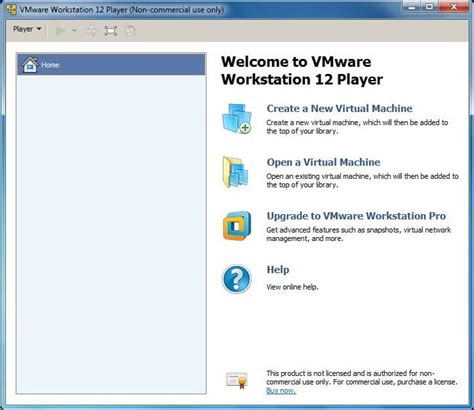Click Open a Virtual Machine link
This screenshot has width=474, height=410.
pyautogui.click(x=323, y=162)
